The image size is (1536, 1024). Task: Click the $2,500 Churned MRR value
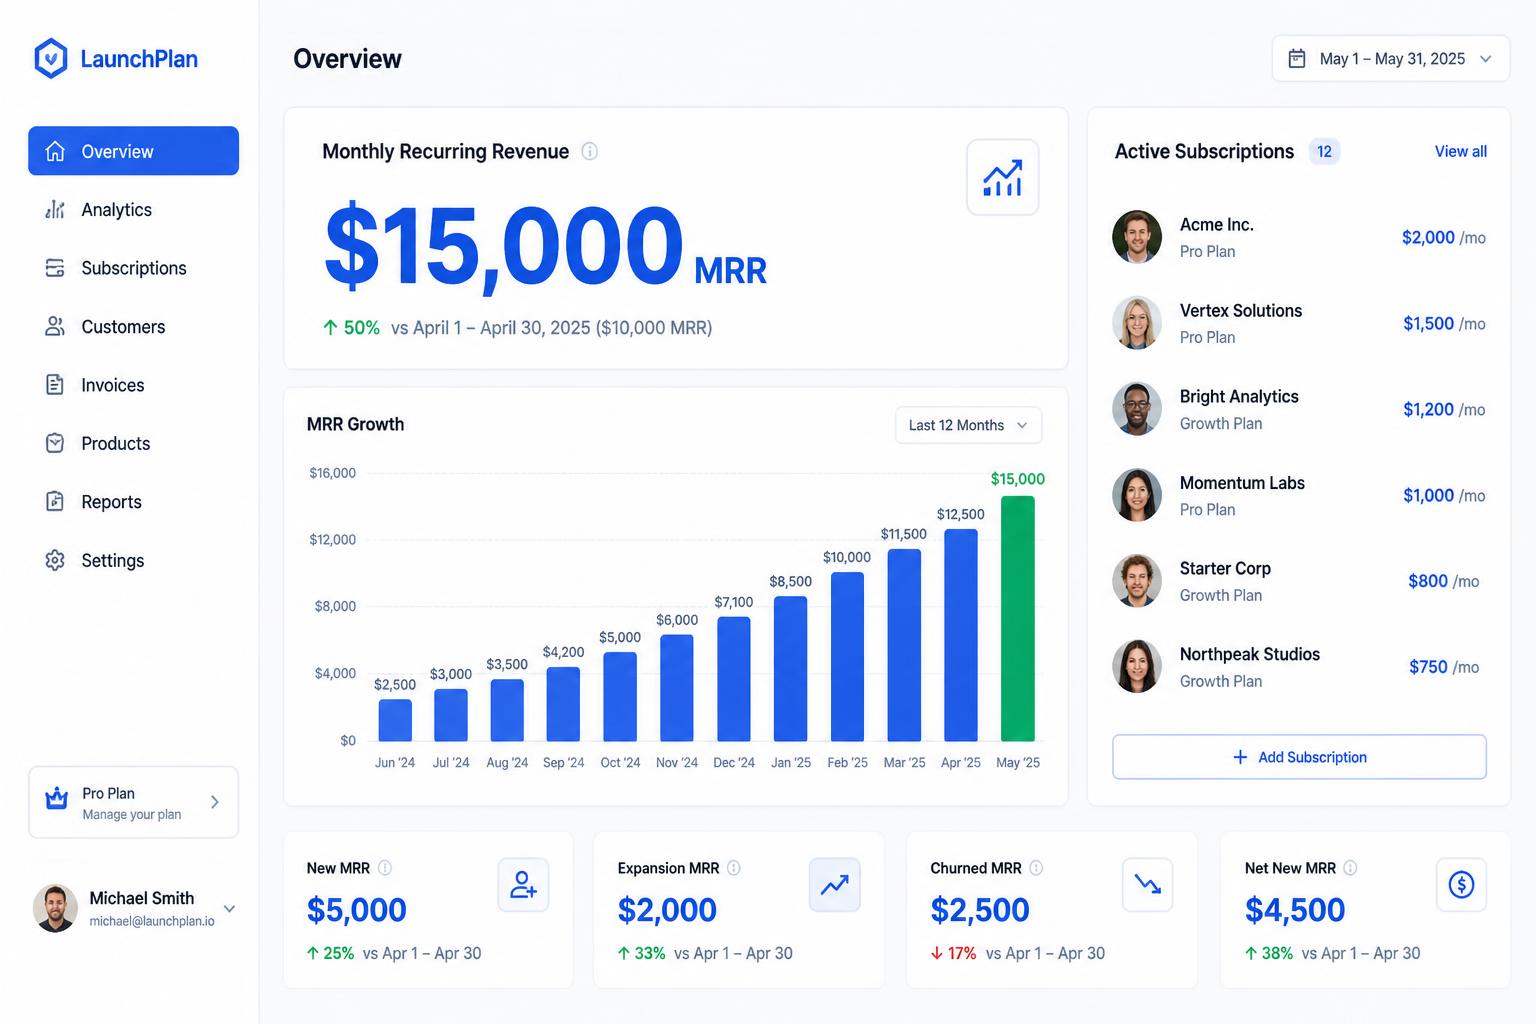[x=980, y=910]
